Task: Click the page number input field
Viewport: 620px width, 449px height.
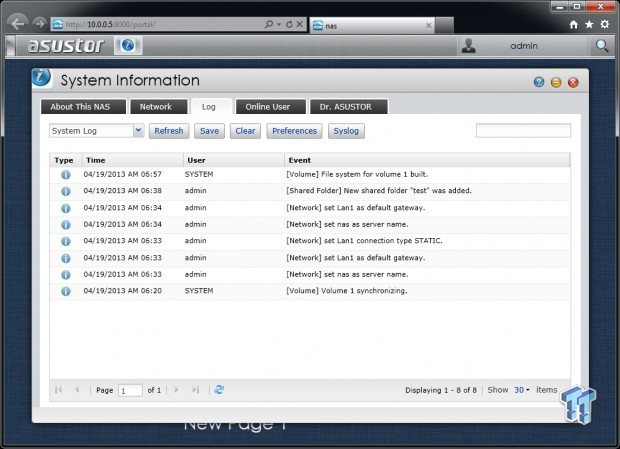Action: tap(130, 391)
